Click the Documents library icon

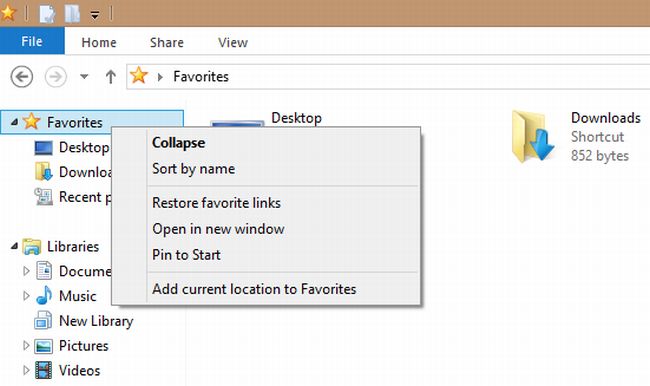pos(44,271)
